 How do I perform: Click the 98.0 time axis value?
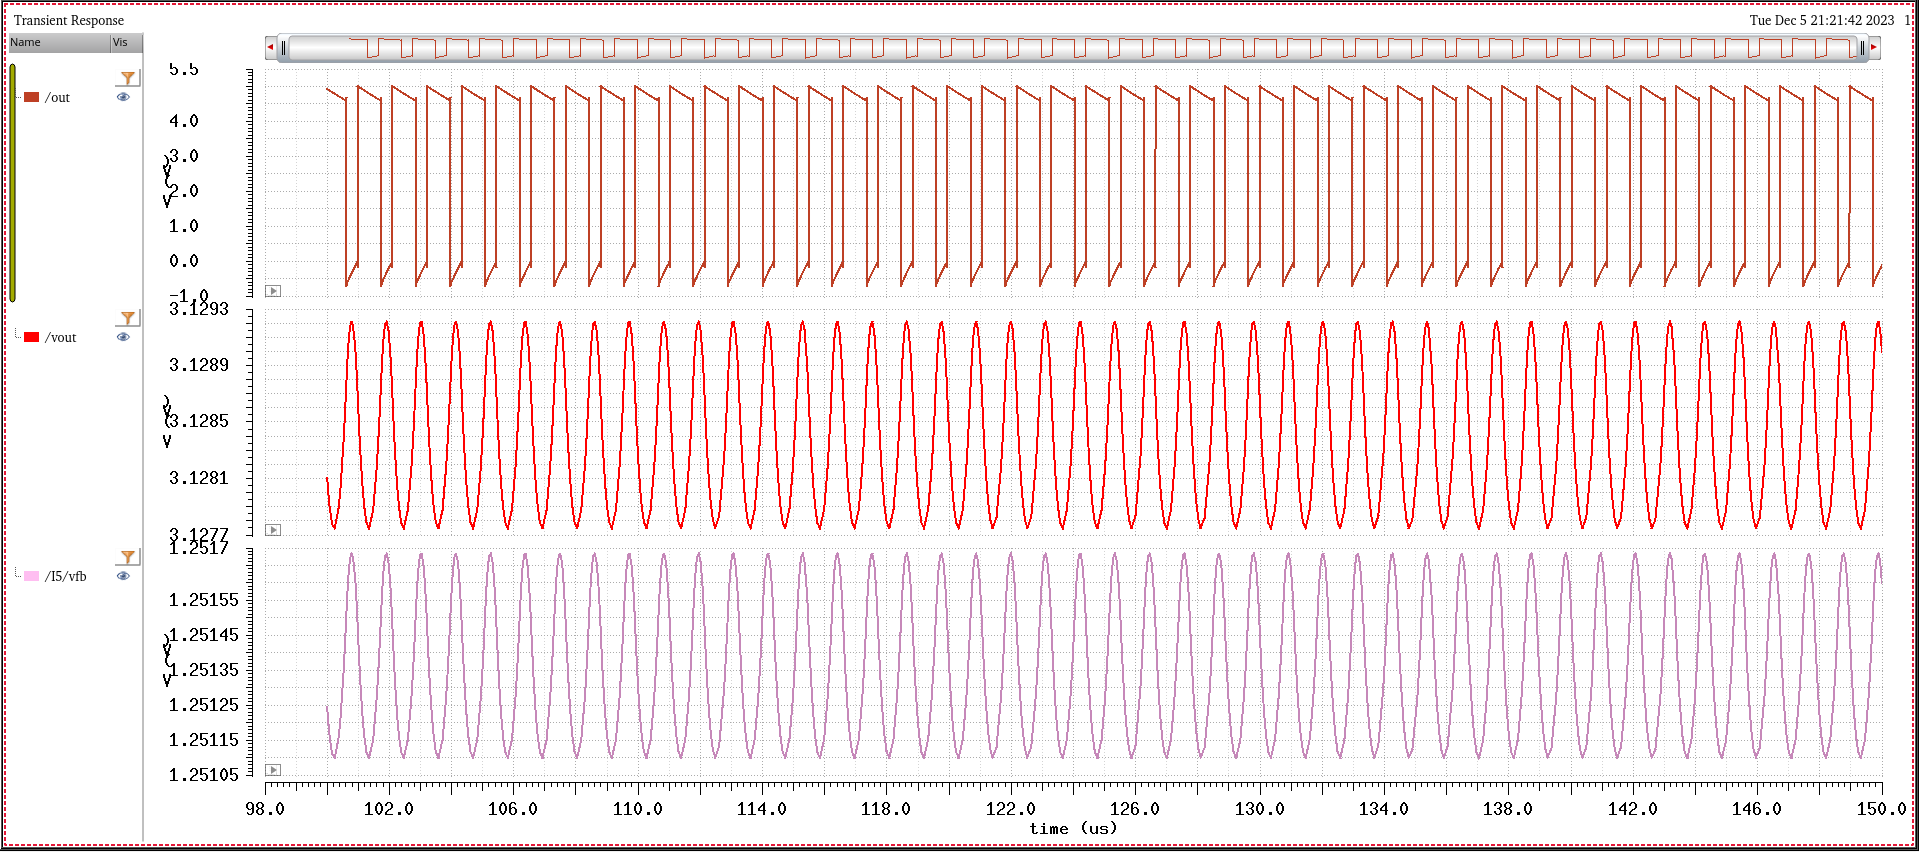(265, 809)
